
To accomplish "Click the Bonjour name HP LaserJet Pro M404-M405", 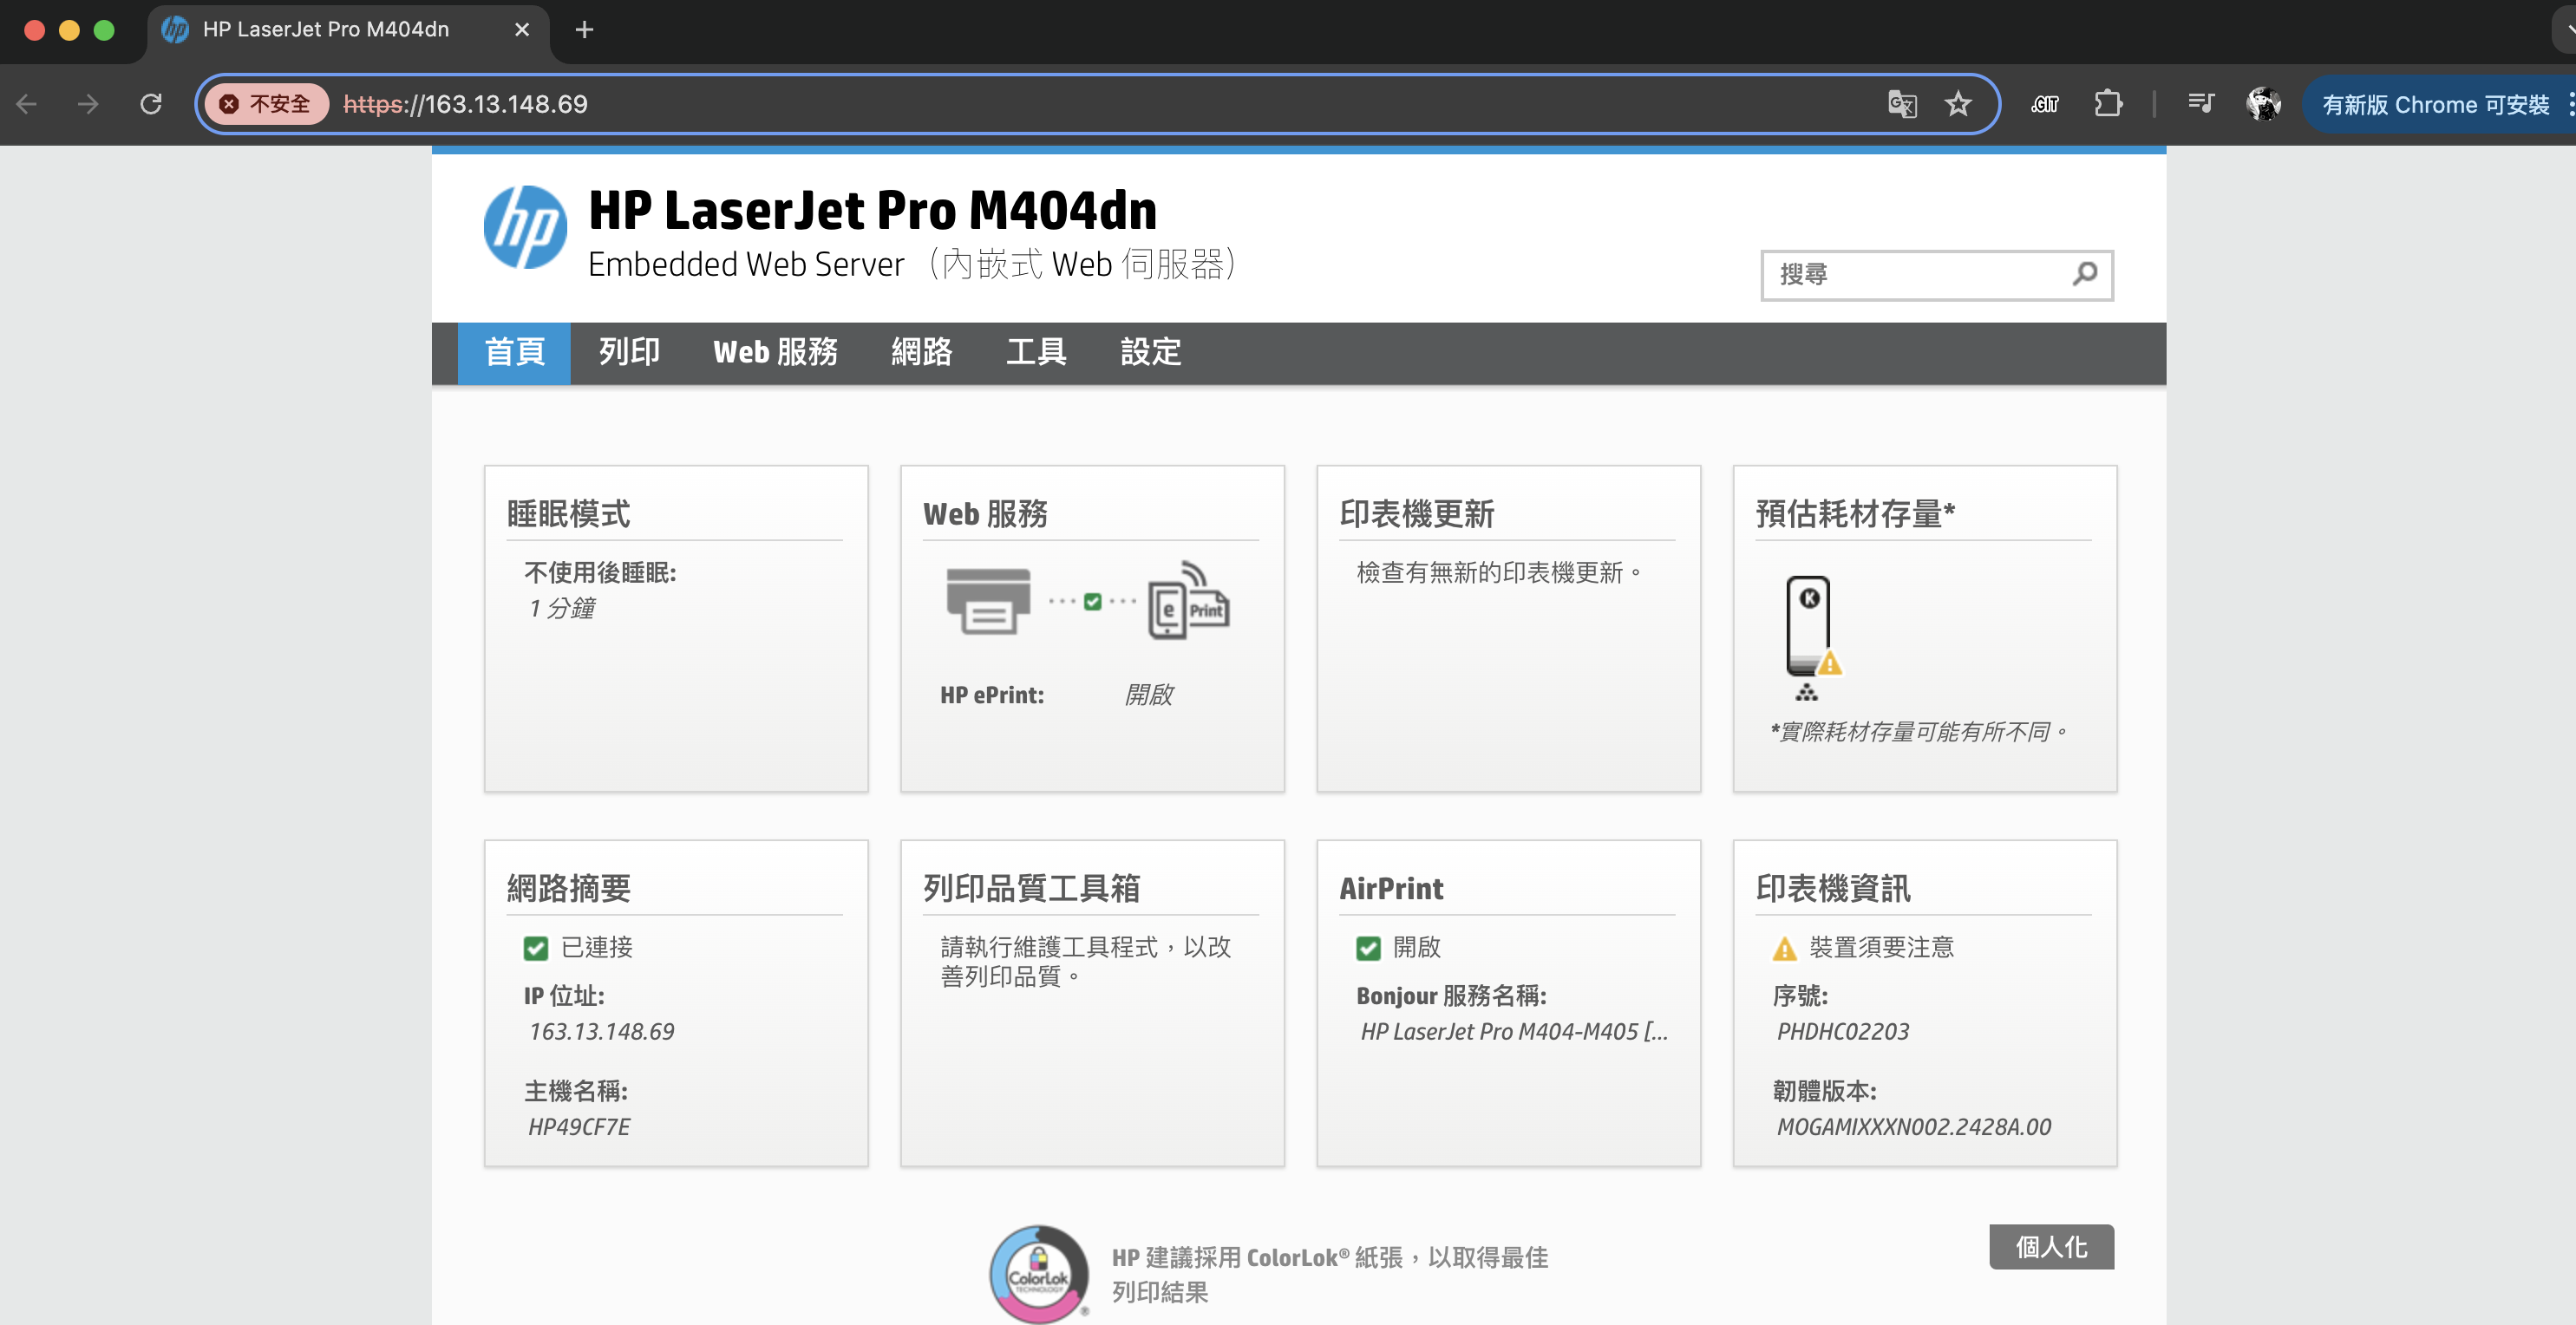I will tap(1514, 1031).
